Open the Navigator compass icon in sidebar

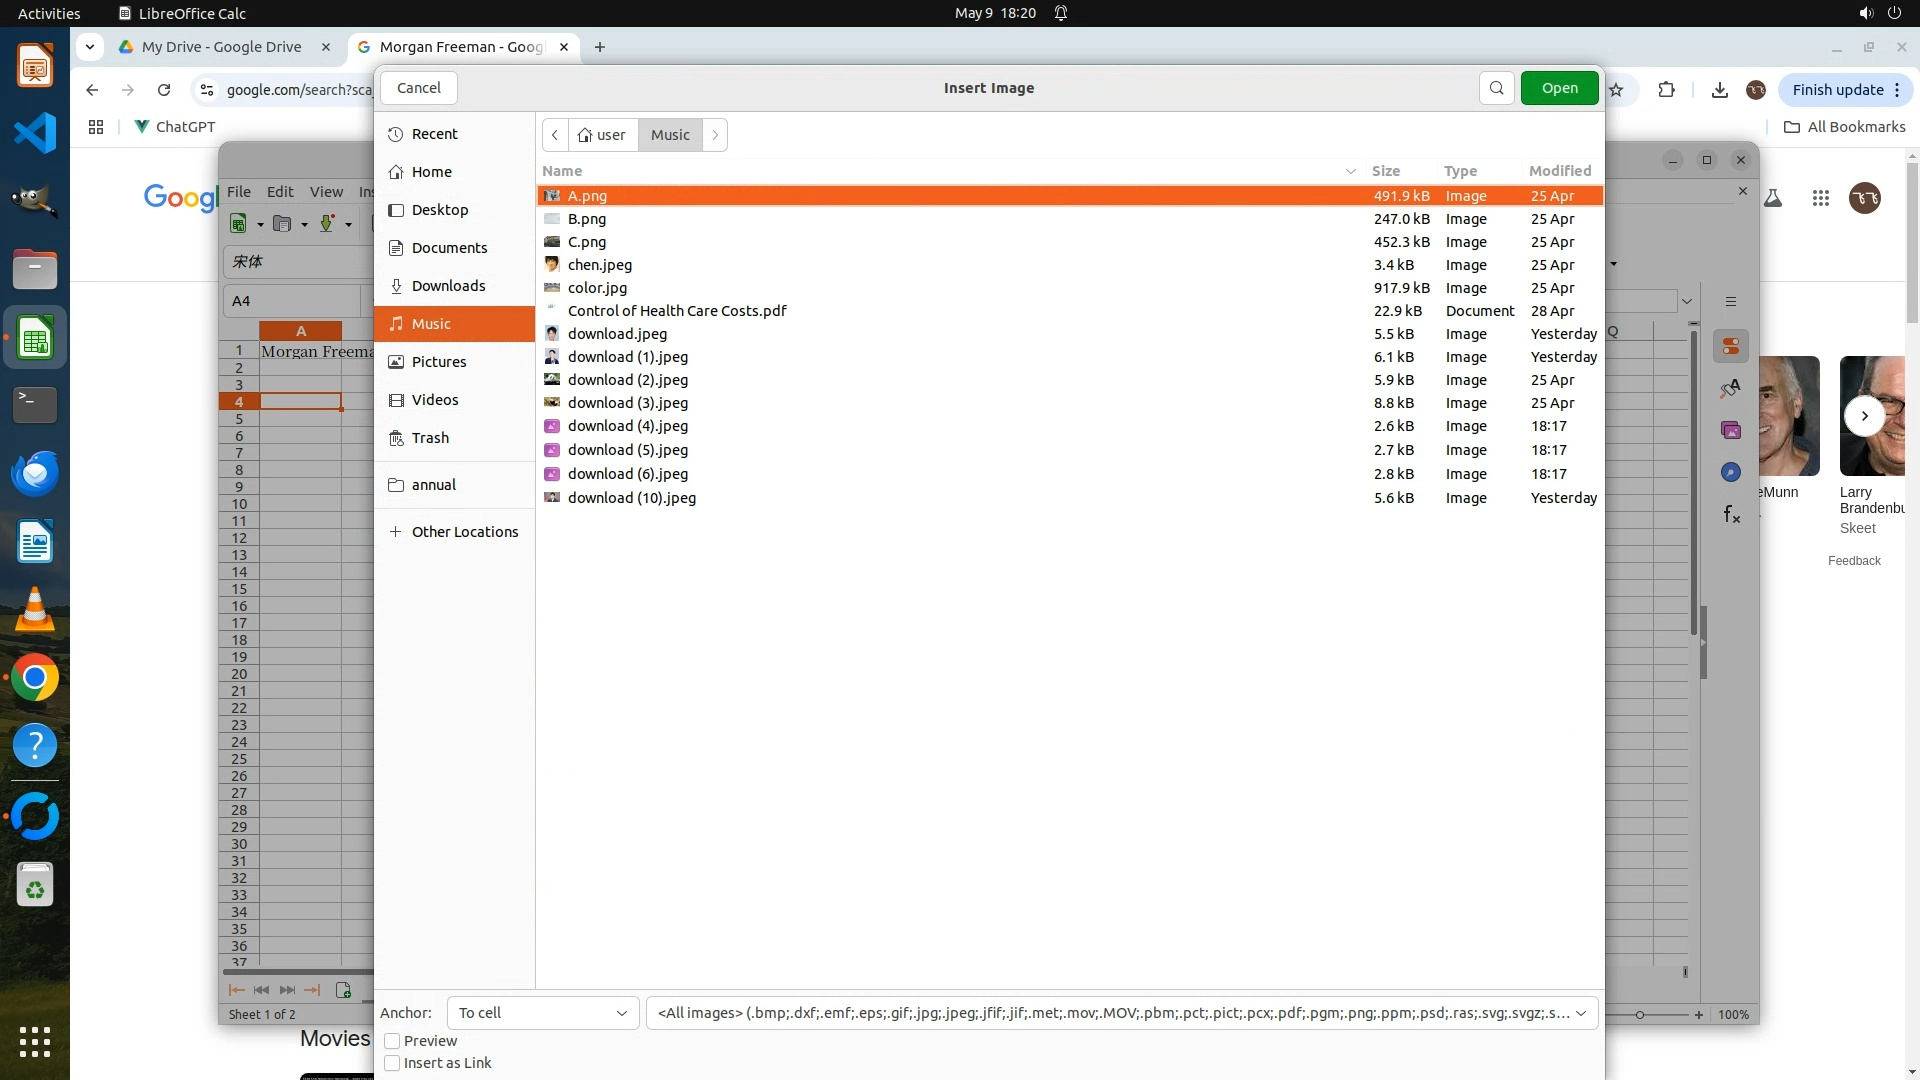1731,473
